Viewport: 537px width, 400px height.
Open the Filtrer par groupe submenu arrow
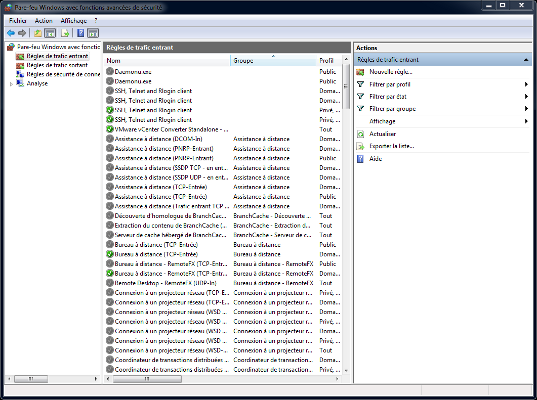[526, 109]
